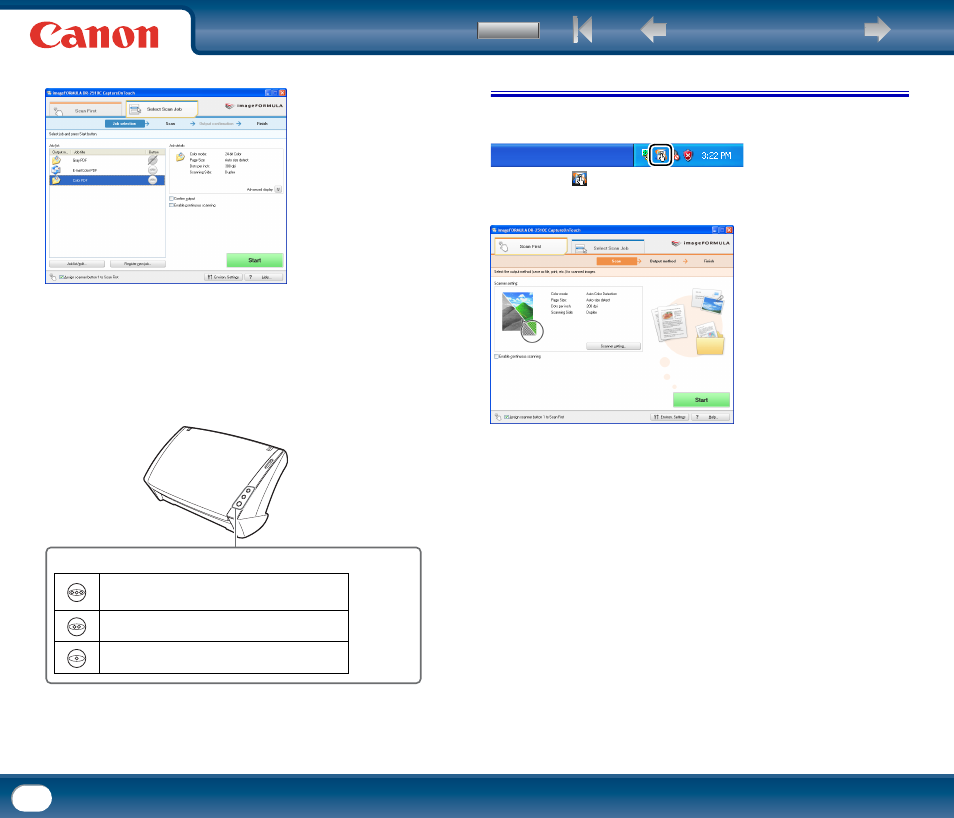Click the orange Scan step

click(x=616, y=261)
